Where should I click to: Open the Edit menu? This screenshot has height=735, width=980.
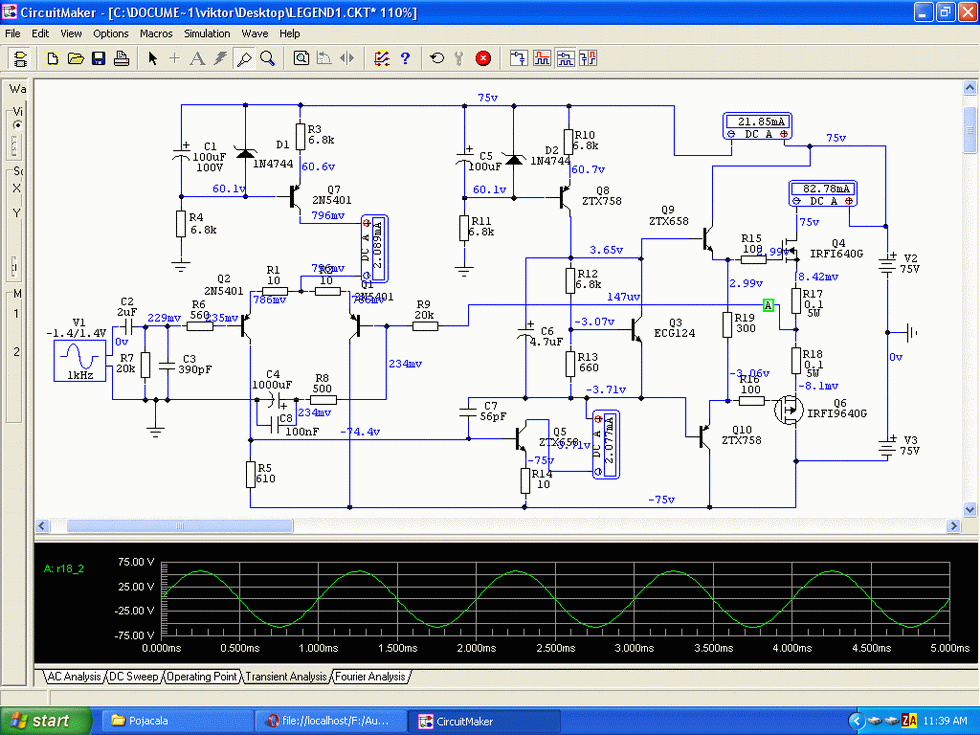[x=40, y=34]
